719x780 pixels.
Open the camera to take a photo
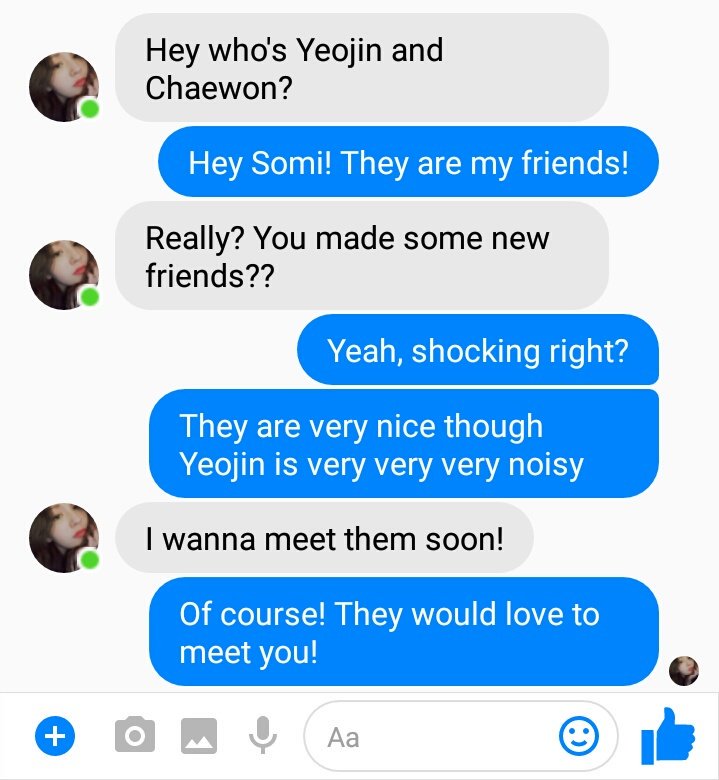point(135,734)
